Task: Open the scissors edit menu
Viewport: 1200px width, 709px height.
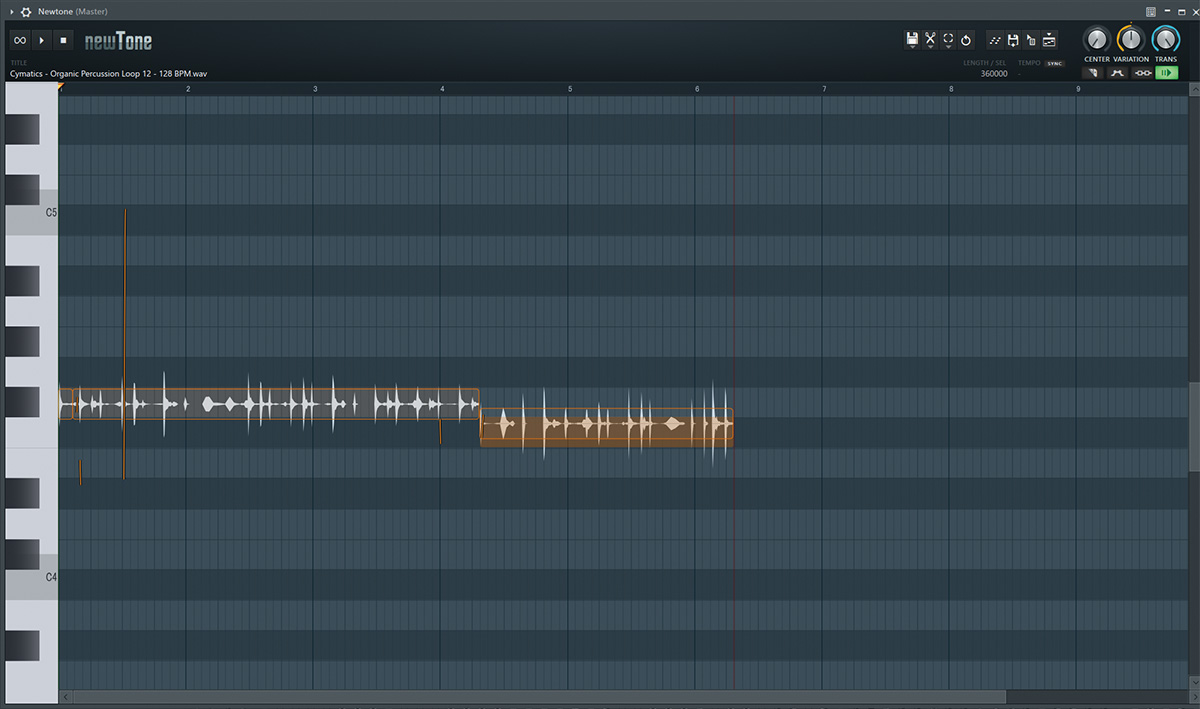Action: pyautogui.click(x=930, y=40)
